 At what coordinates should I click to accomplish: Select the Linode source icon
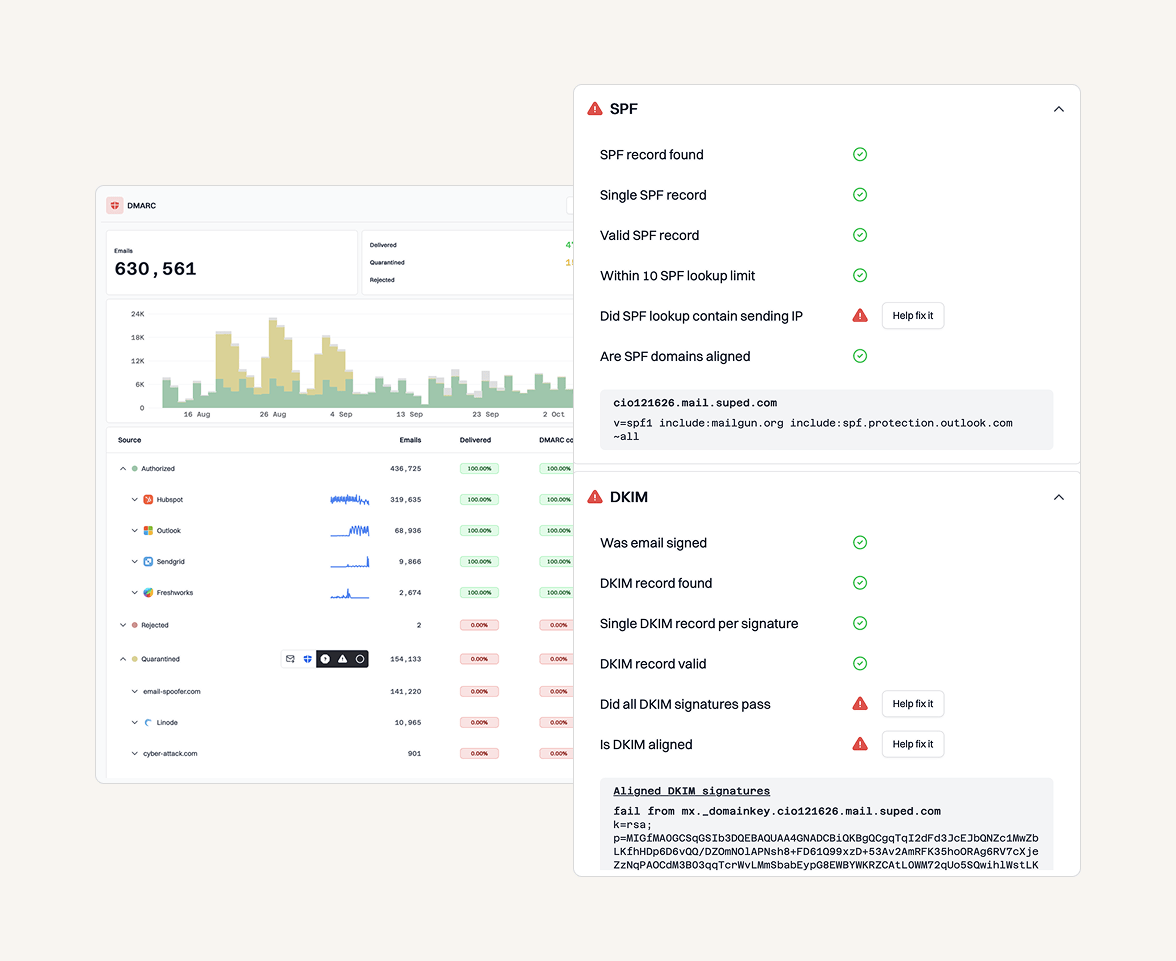click(x=148, y=722)
